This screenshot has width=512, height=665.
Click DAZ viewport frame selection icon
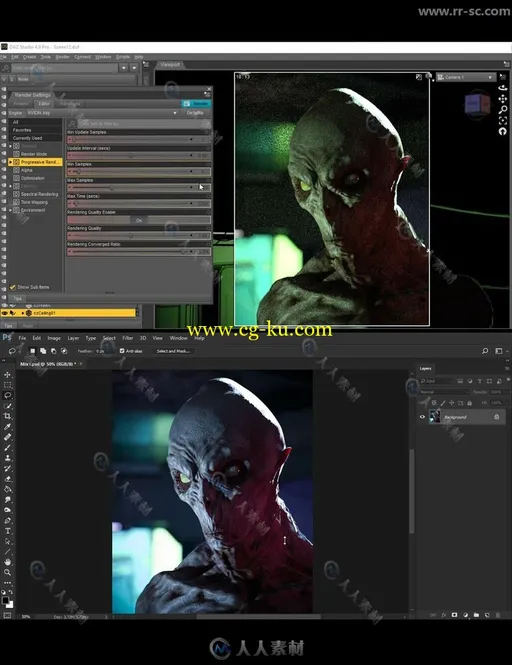click(503, 120)
